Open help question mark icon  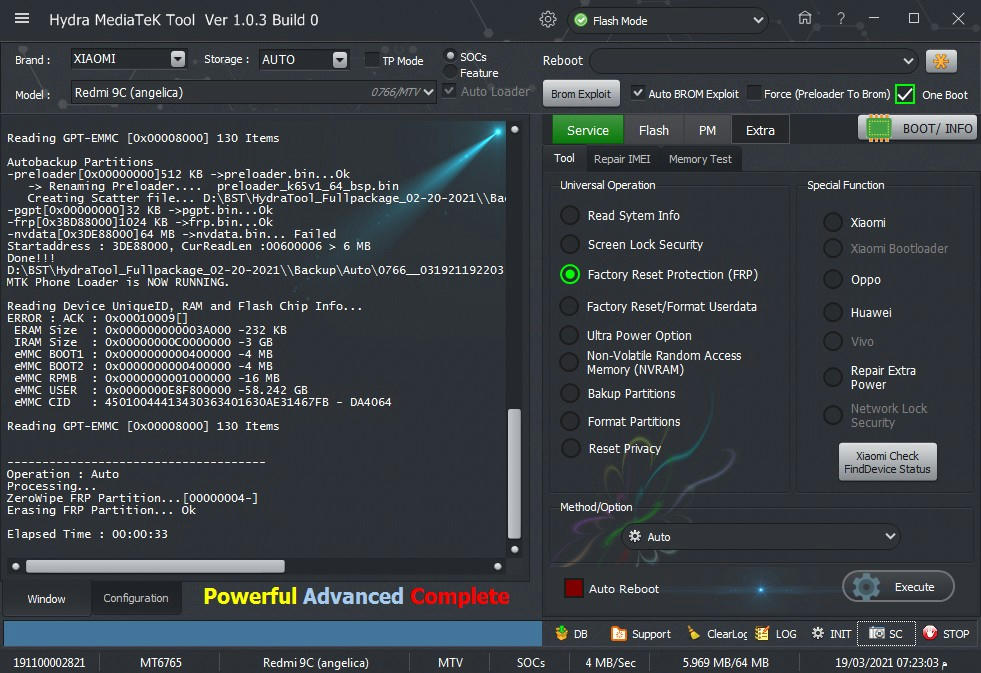tap(841, 19)
